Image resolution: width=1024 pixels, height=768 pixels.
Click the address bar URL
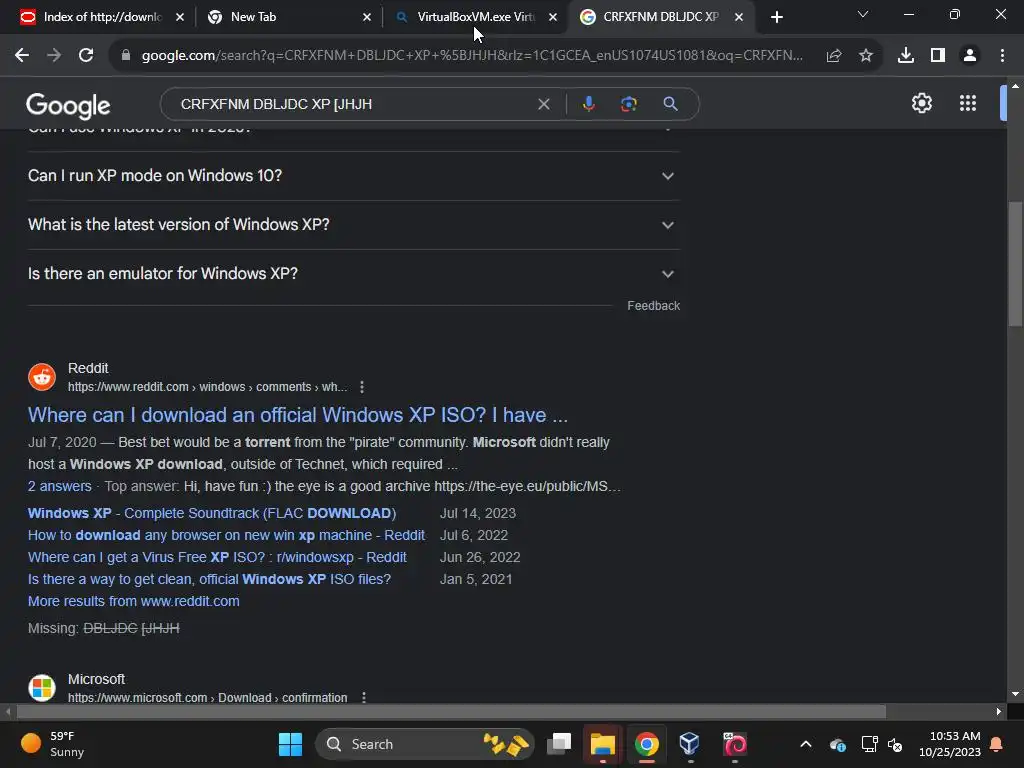point(472,56)
